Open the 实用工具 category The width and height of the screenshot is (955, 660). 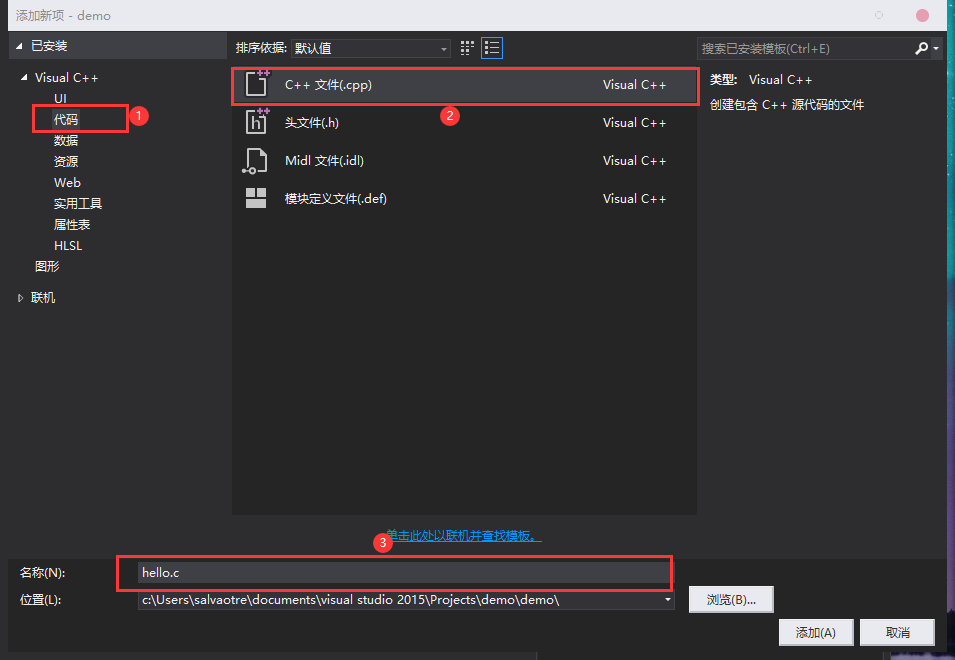[x=78, y=203]
